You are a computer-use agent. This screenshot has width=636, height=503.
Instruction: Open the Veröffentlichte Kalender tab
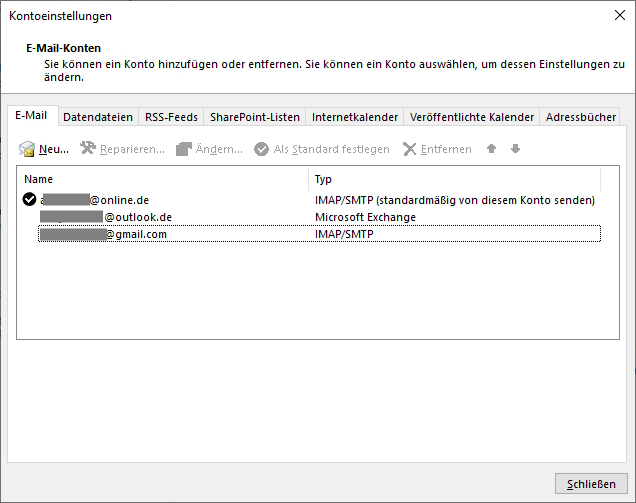coord(472,117)
